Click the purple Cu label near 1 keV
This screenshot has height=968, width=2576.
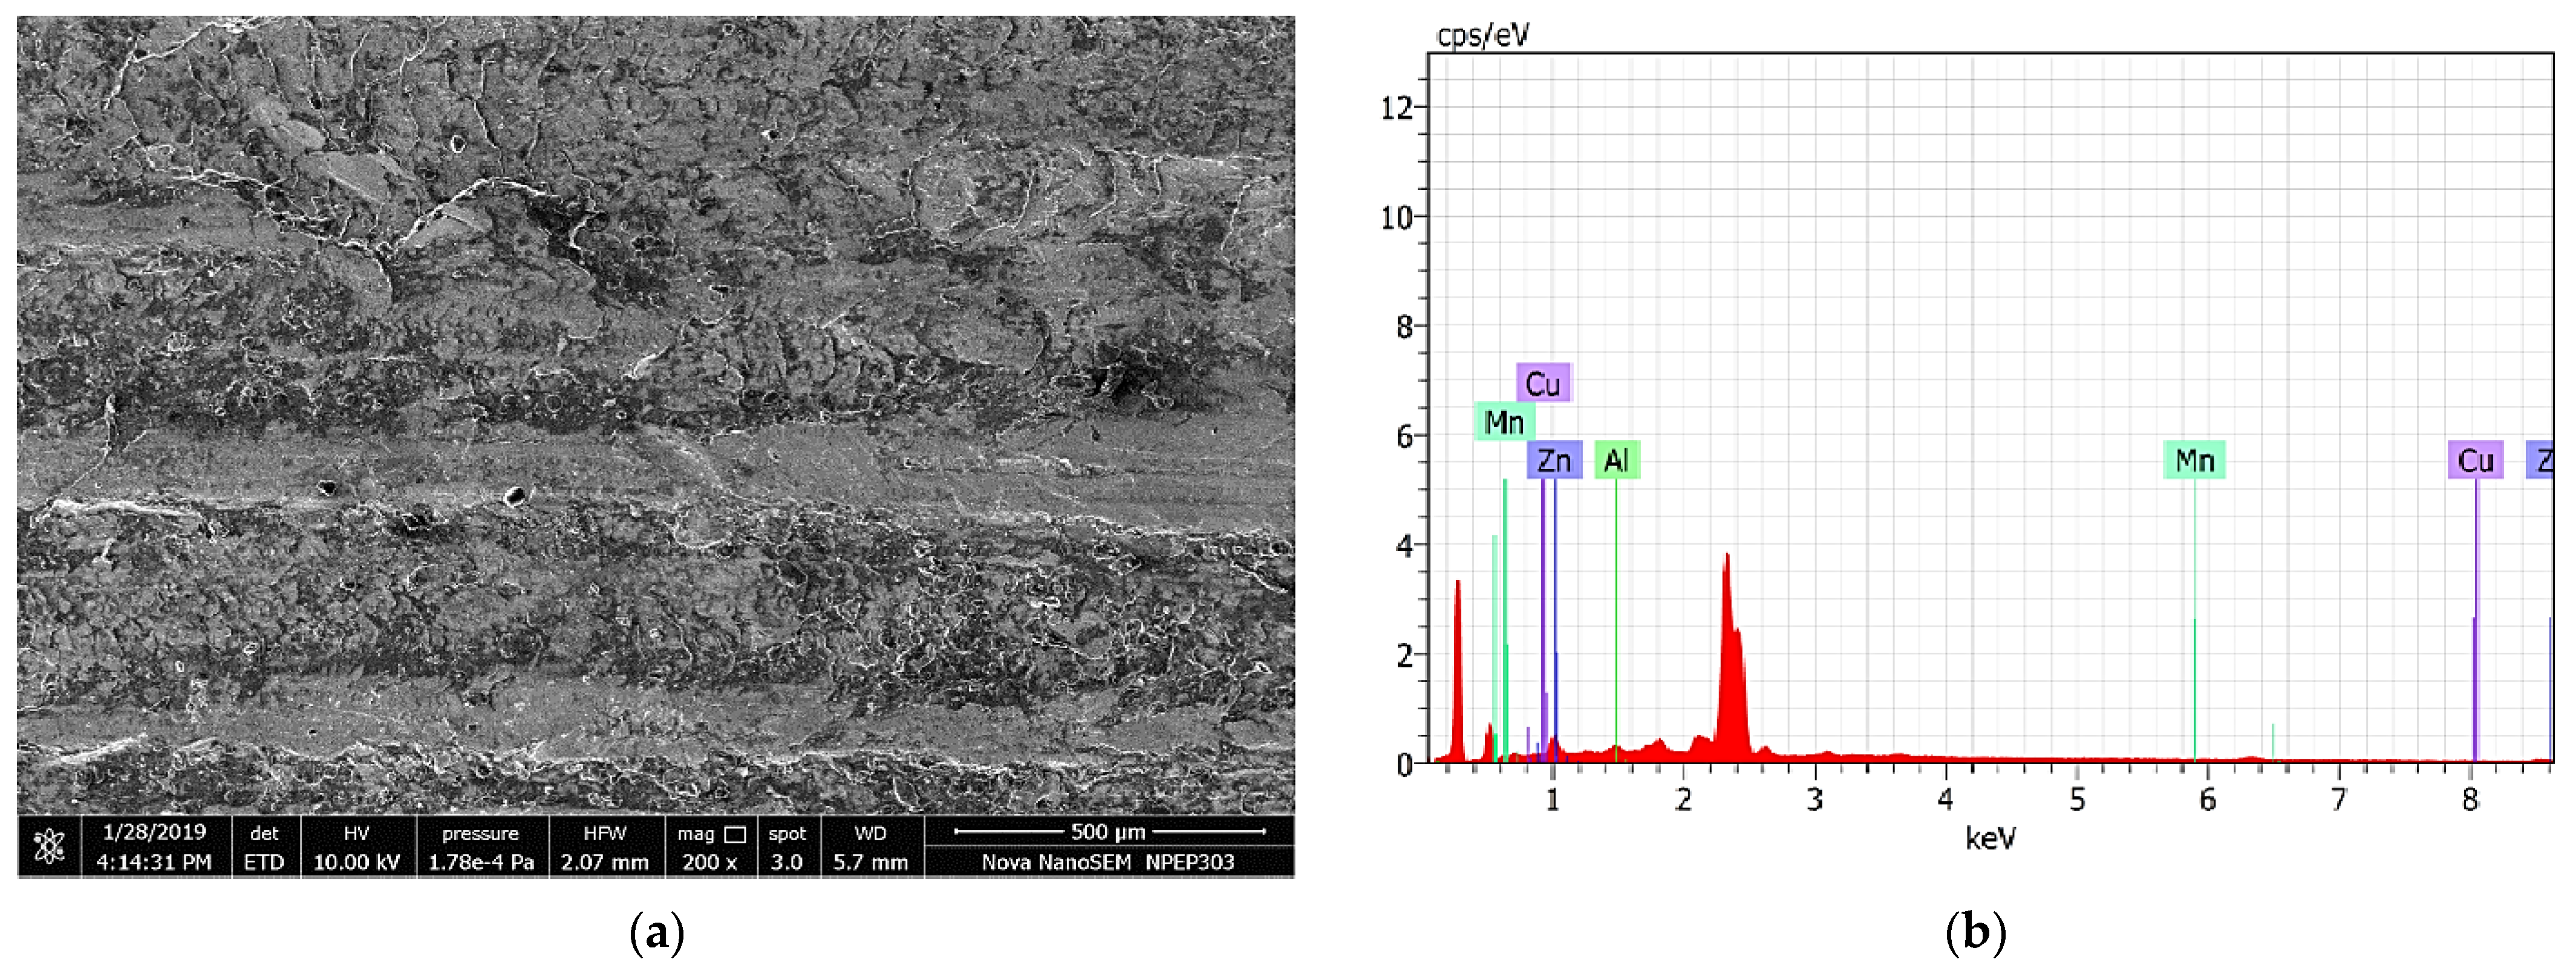(1543, 384)
